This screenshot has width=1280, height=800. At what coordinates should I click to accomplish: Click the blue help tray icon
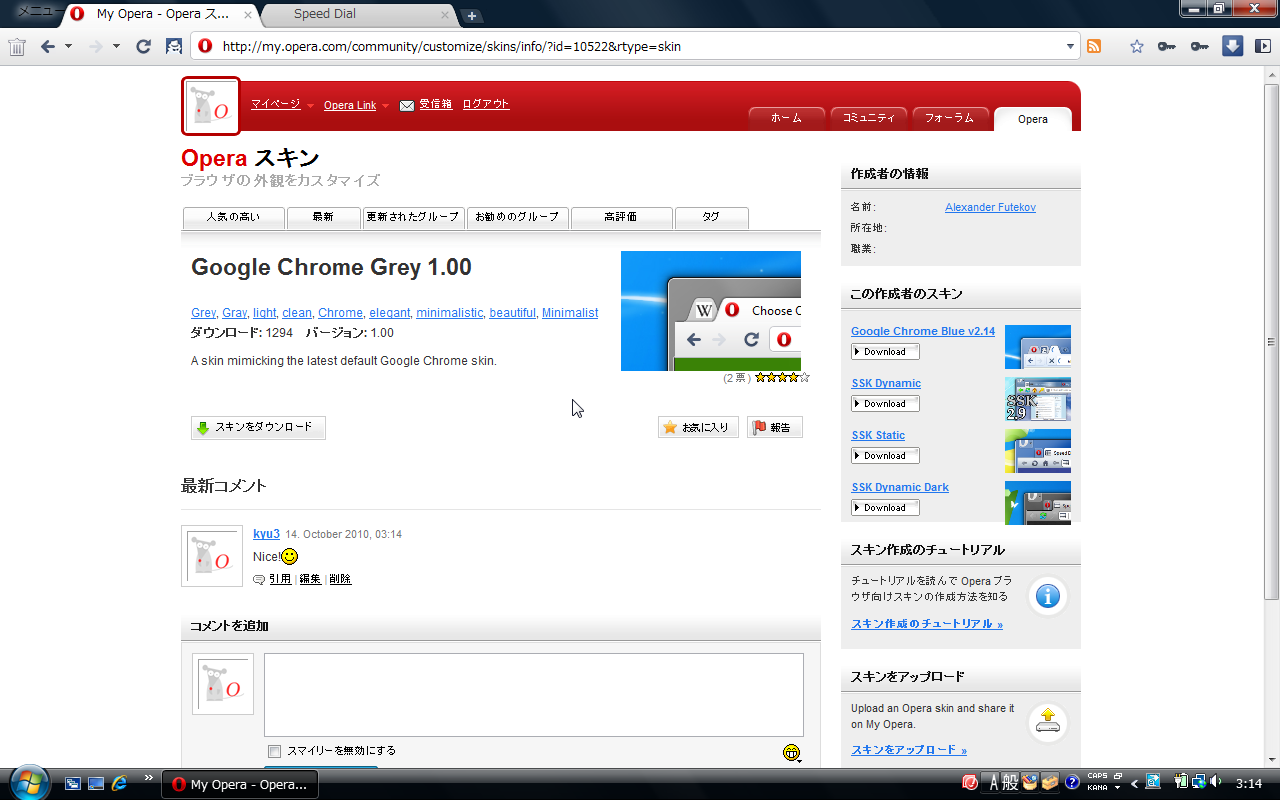coord(1072,782)
